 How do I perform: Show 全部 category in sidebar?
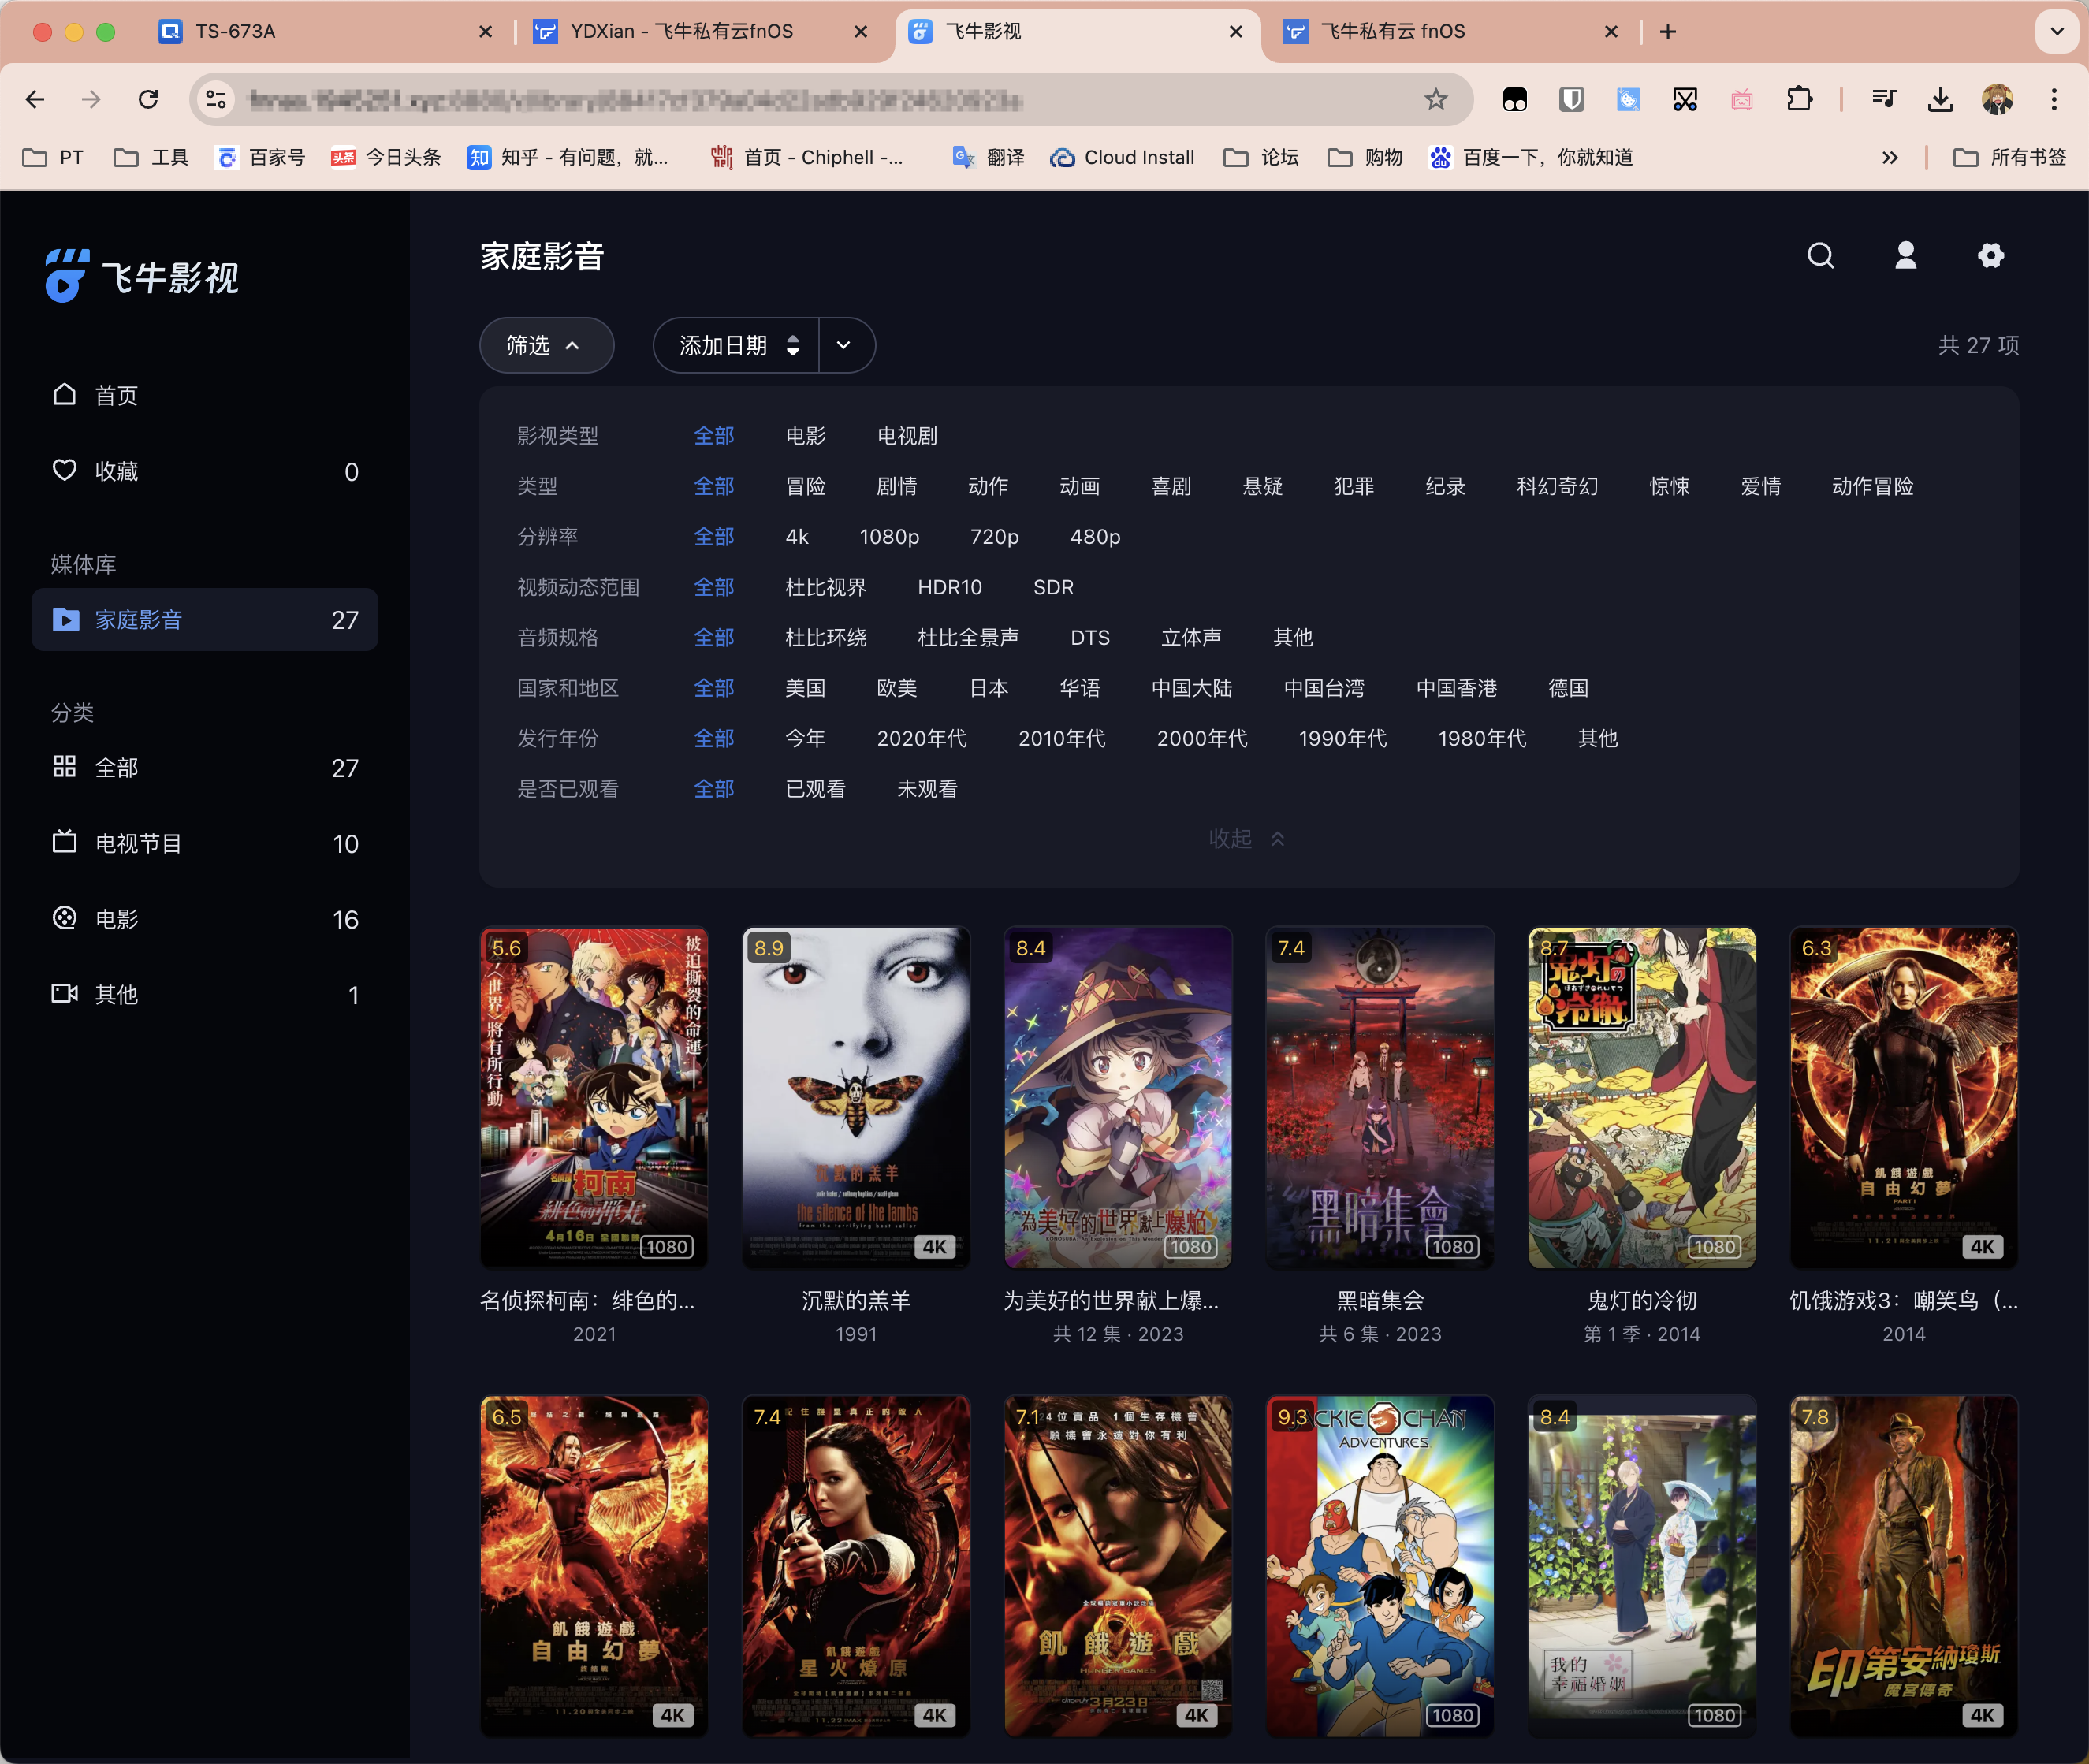(x=205, y=768)
